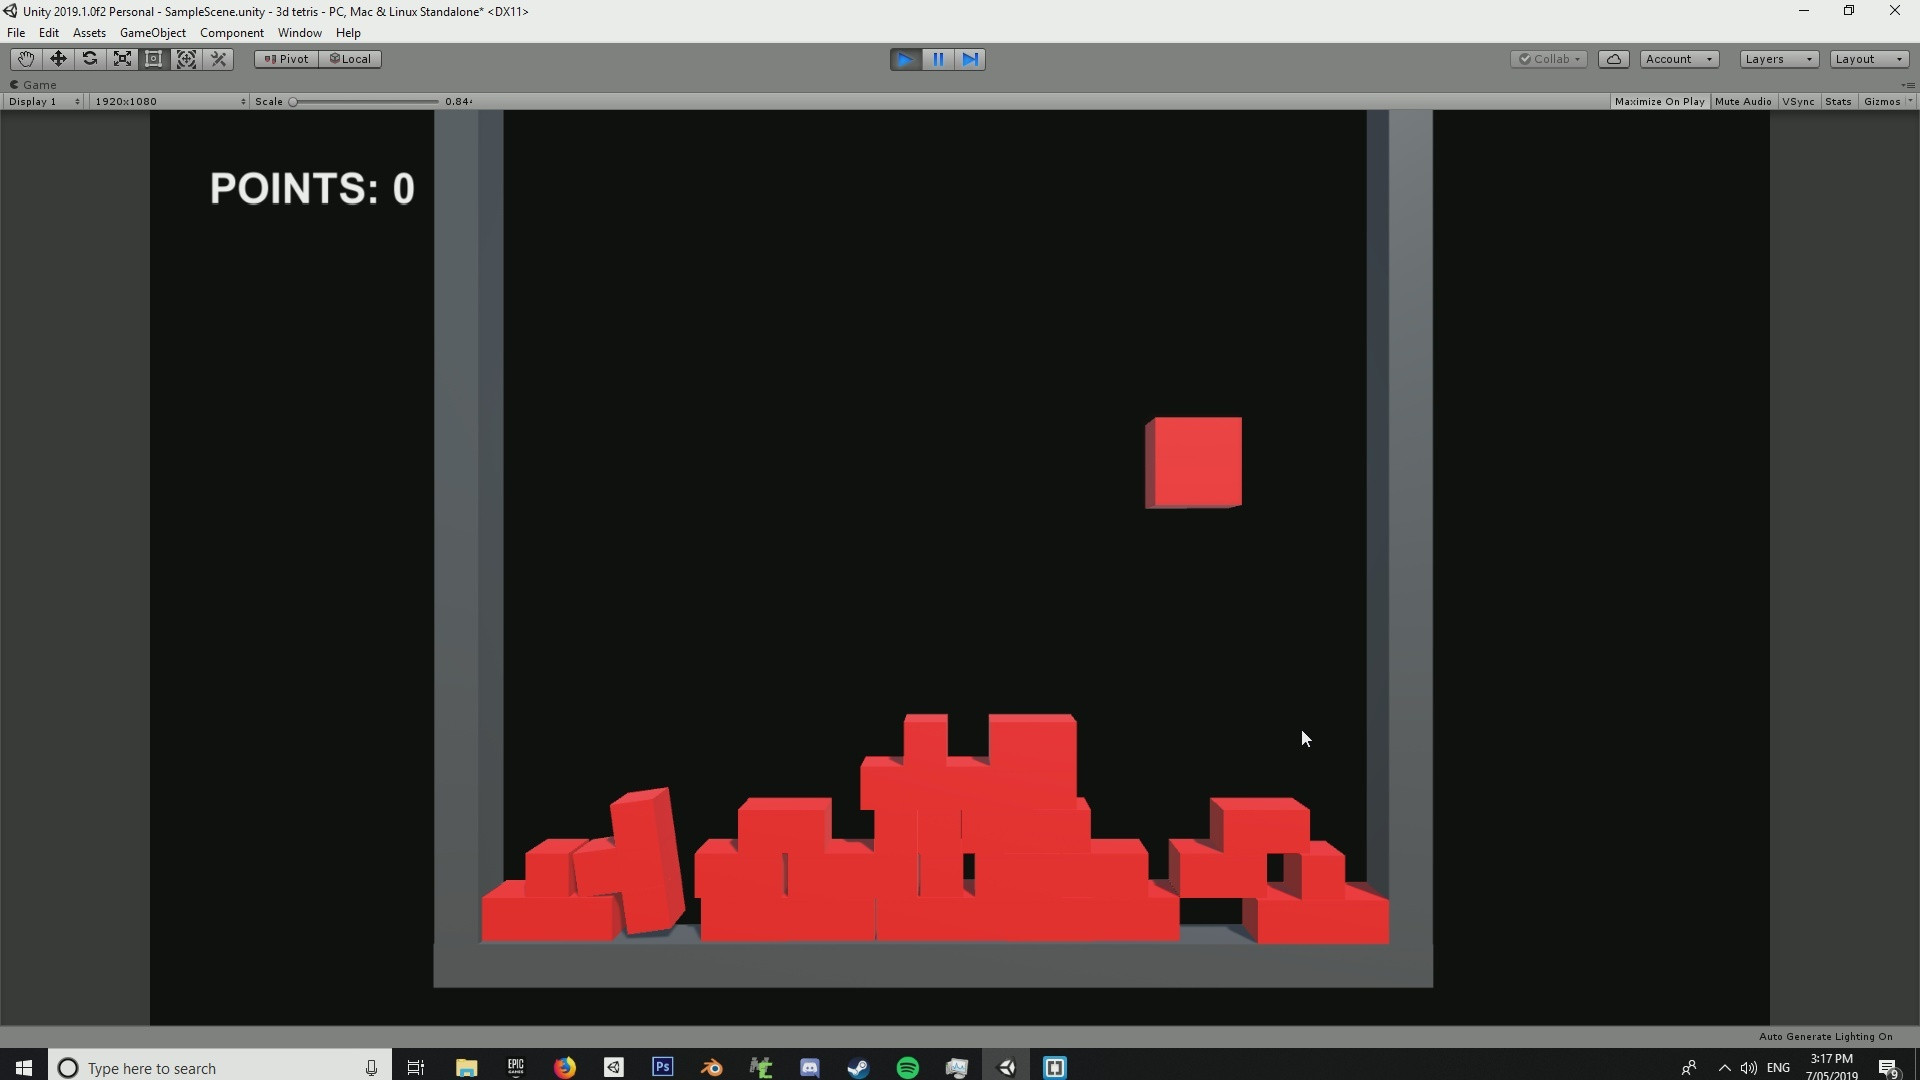Screen dimensions: 1920x1080
Task: Select the Rotate tool
Action: (x=90, y=59)
